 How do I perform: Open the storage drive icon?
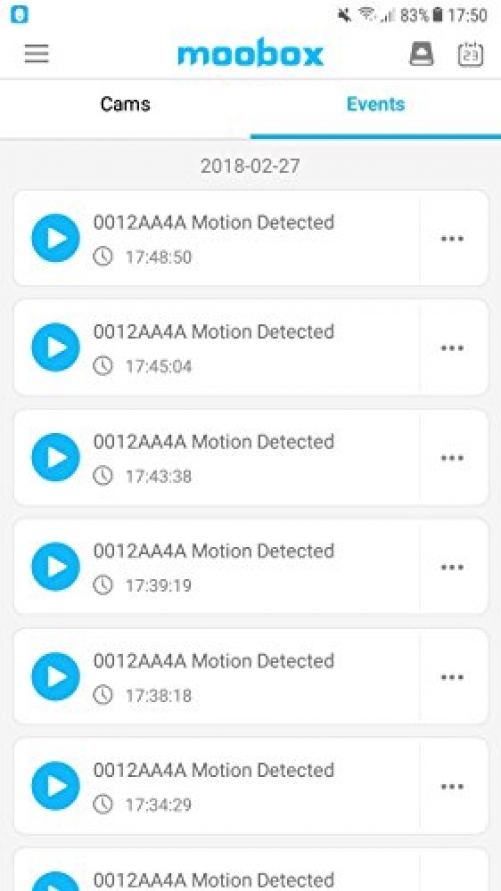(421, 55)
